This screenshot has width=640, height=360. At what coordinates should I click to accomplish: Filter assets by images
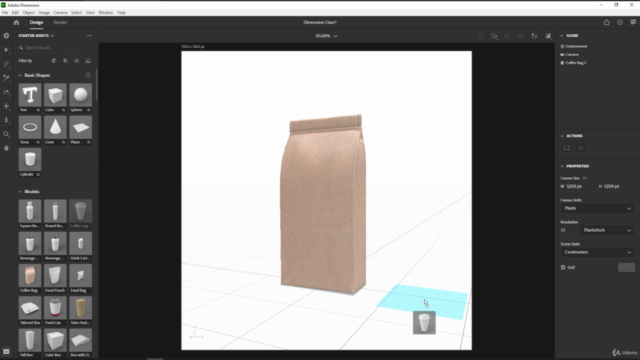88,61
